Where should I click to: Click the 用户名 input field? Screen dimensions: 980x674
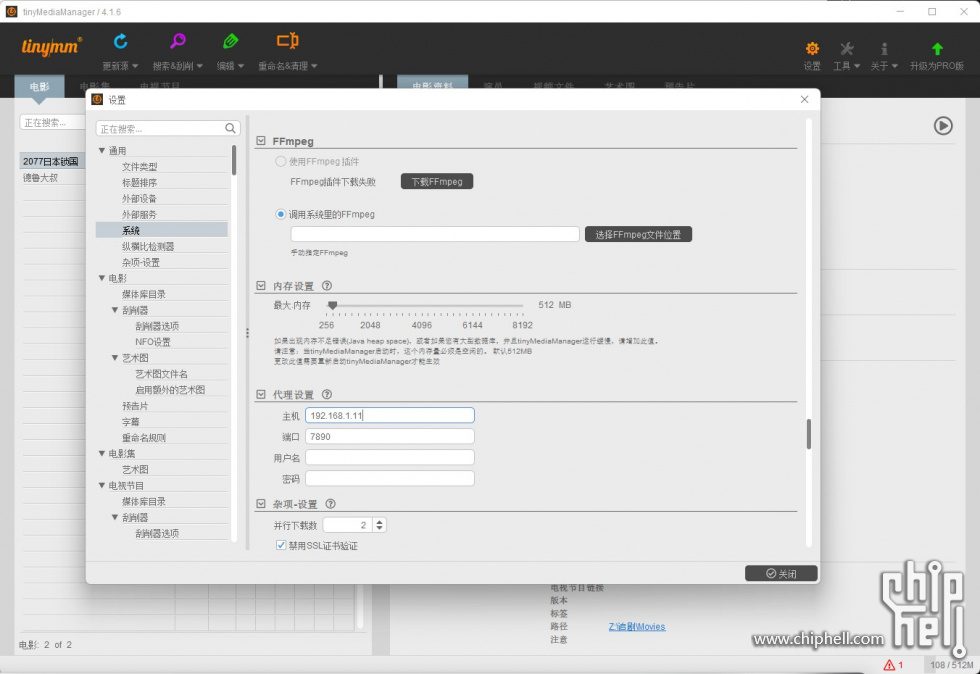390,458
